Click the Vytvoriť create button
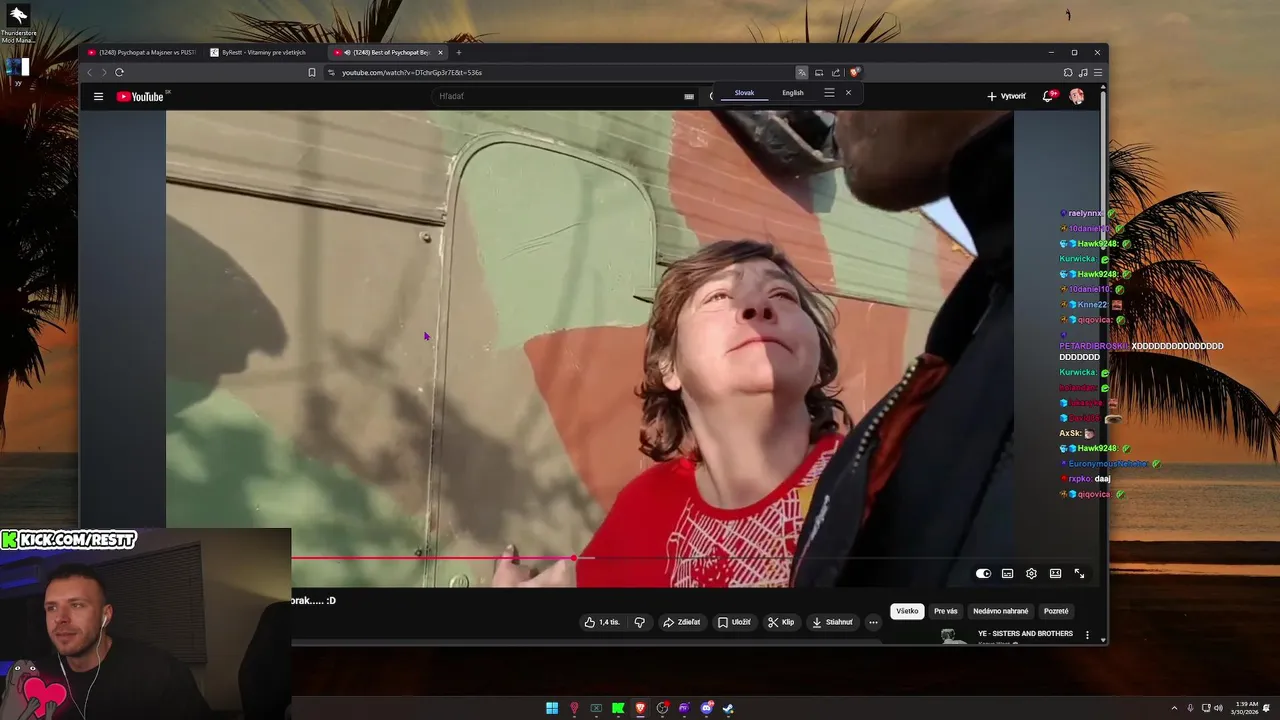 [x=1006, y=96]
